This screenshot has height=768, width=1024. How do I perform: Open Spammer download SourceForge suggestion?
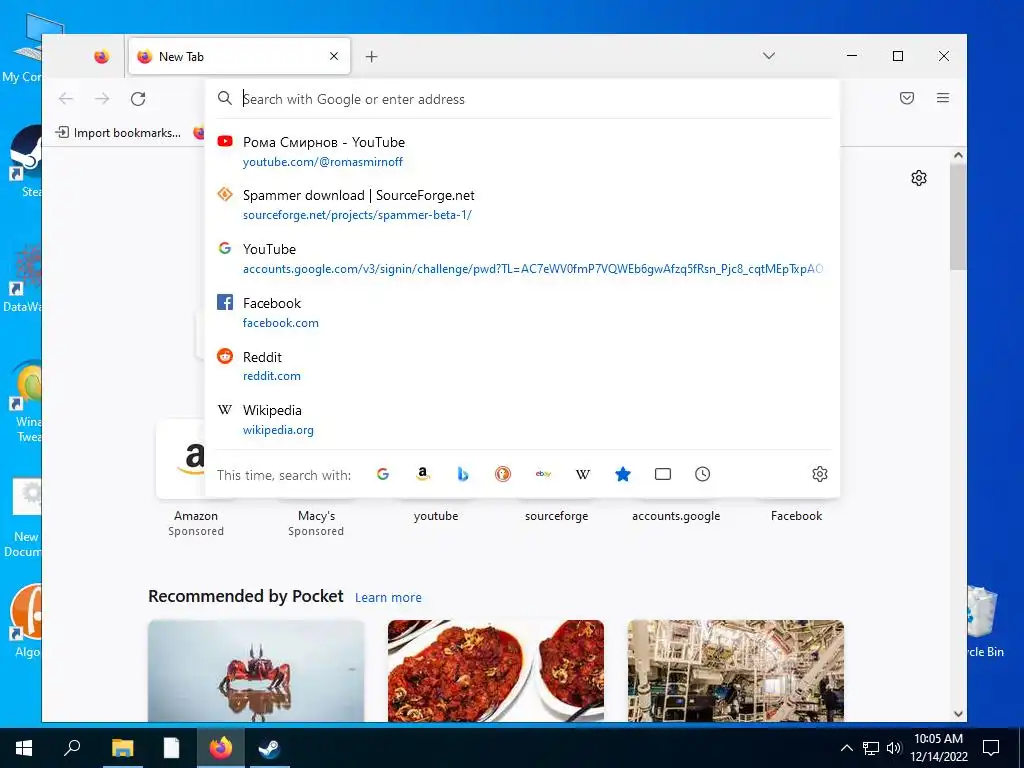pyautogui.click(x=522, y=205)
